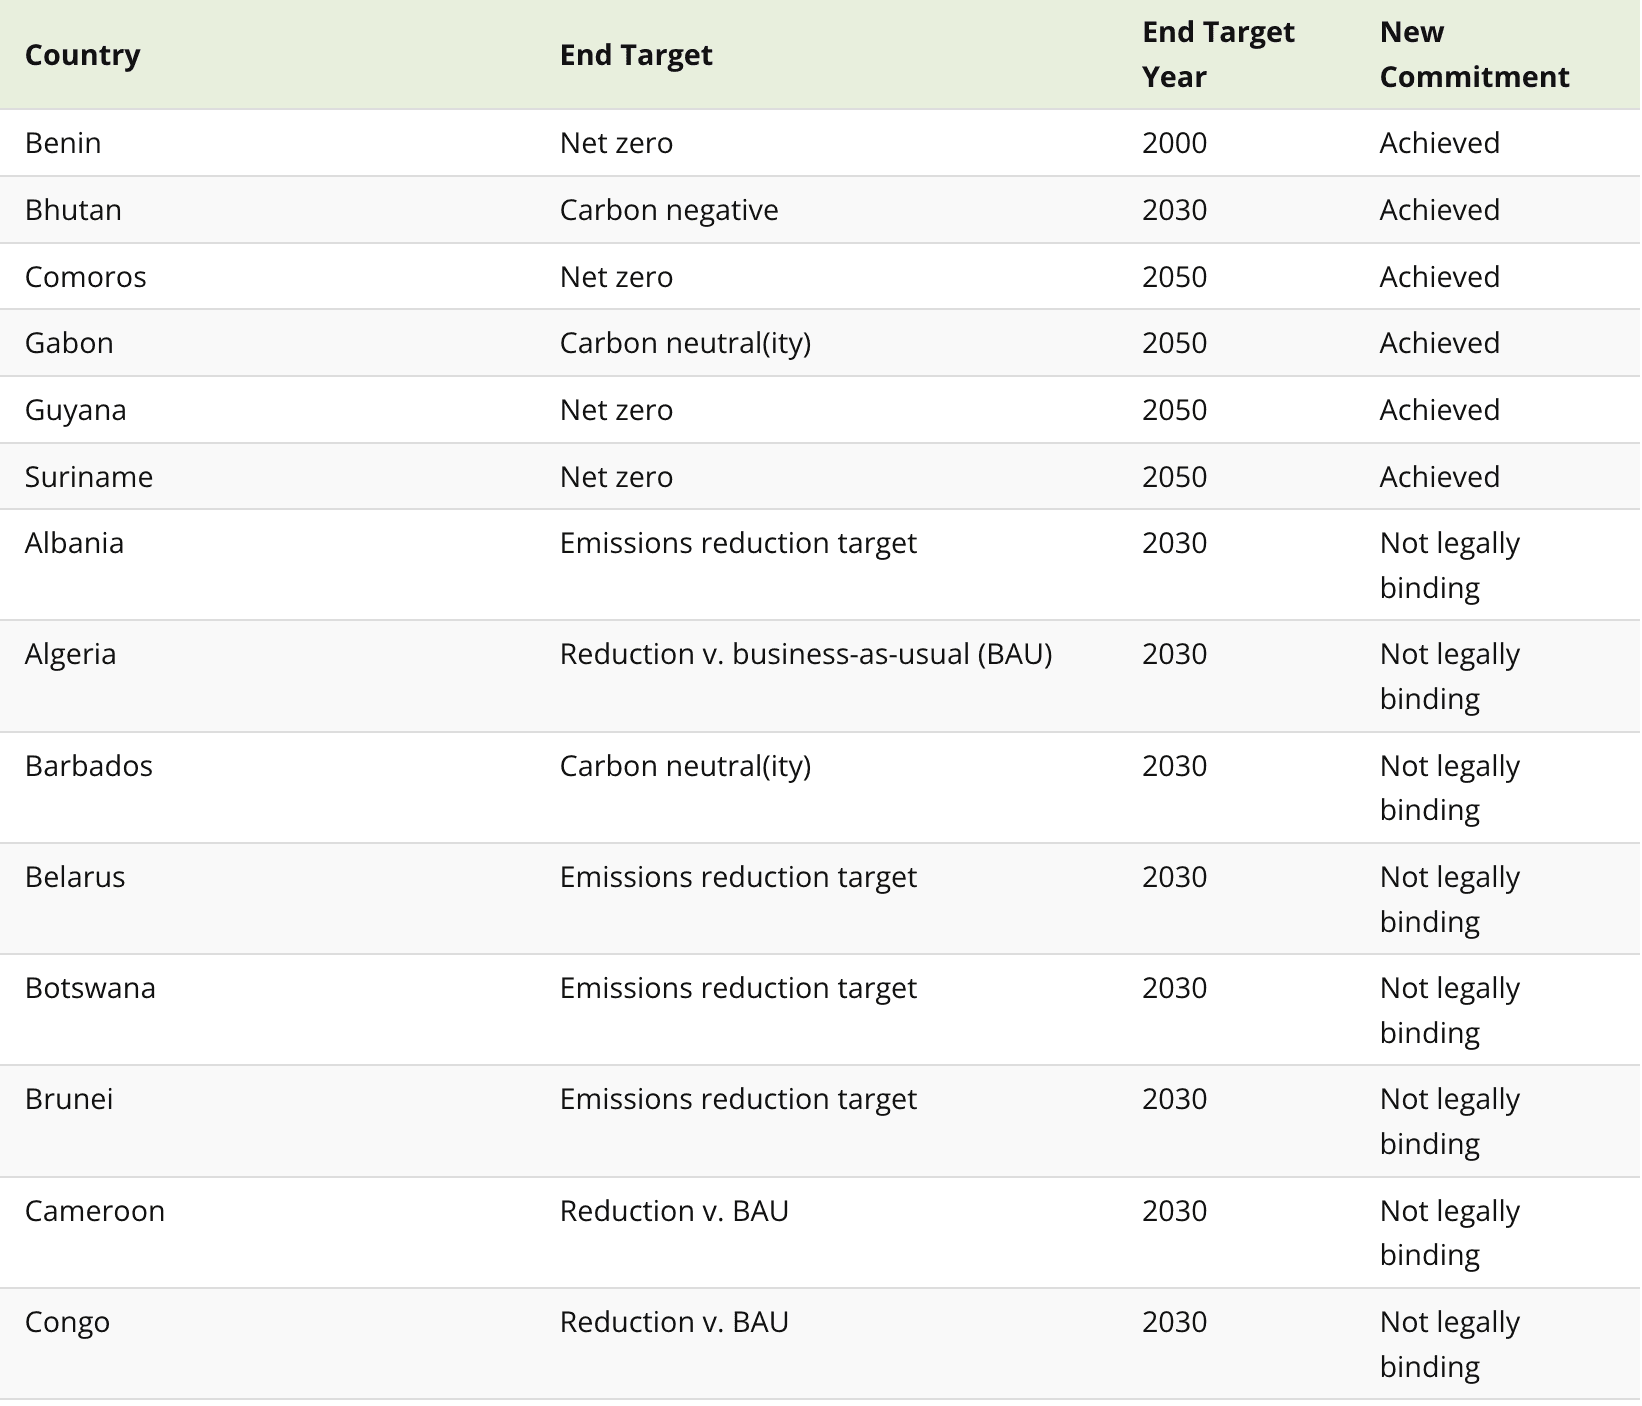Select the Barbados country cell
This screenshot has width=1642, height=1406.
click(x=89, y=766)
